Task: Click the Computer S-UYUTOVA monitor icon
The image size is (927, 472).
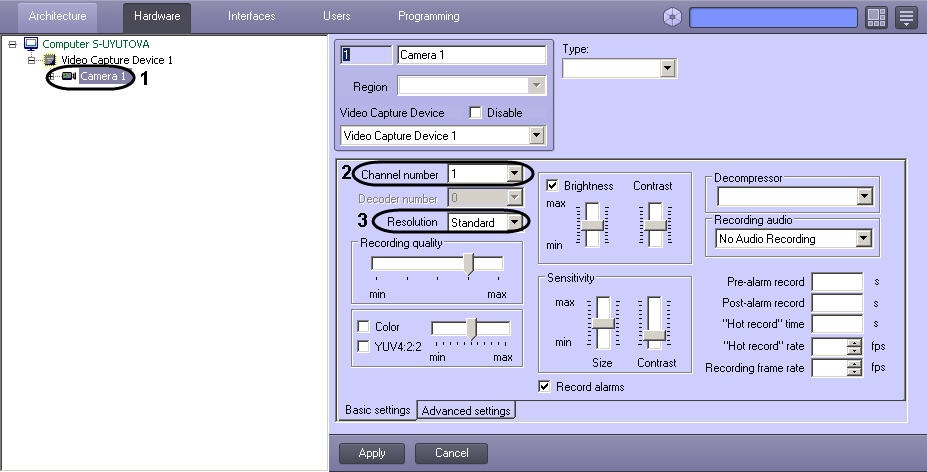Action: (x=30, y=44)
